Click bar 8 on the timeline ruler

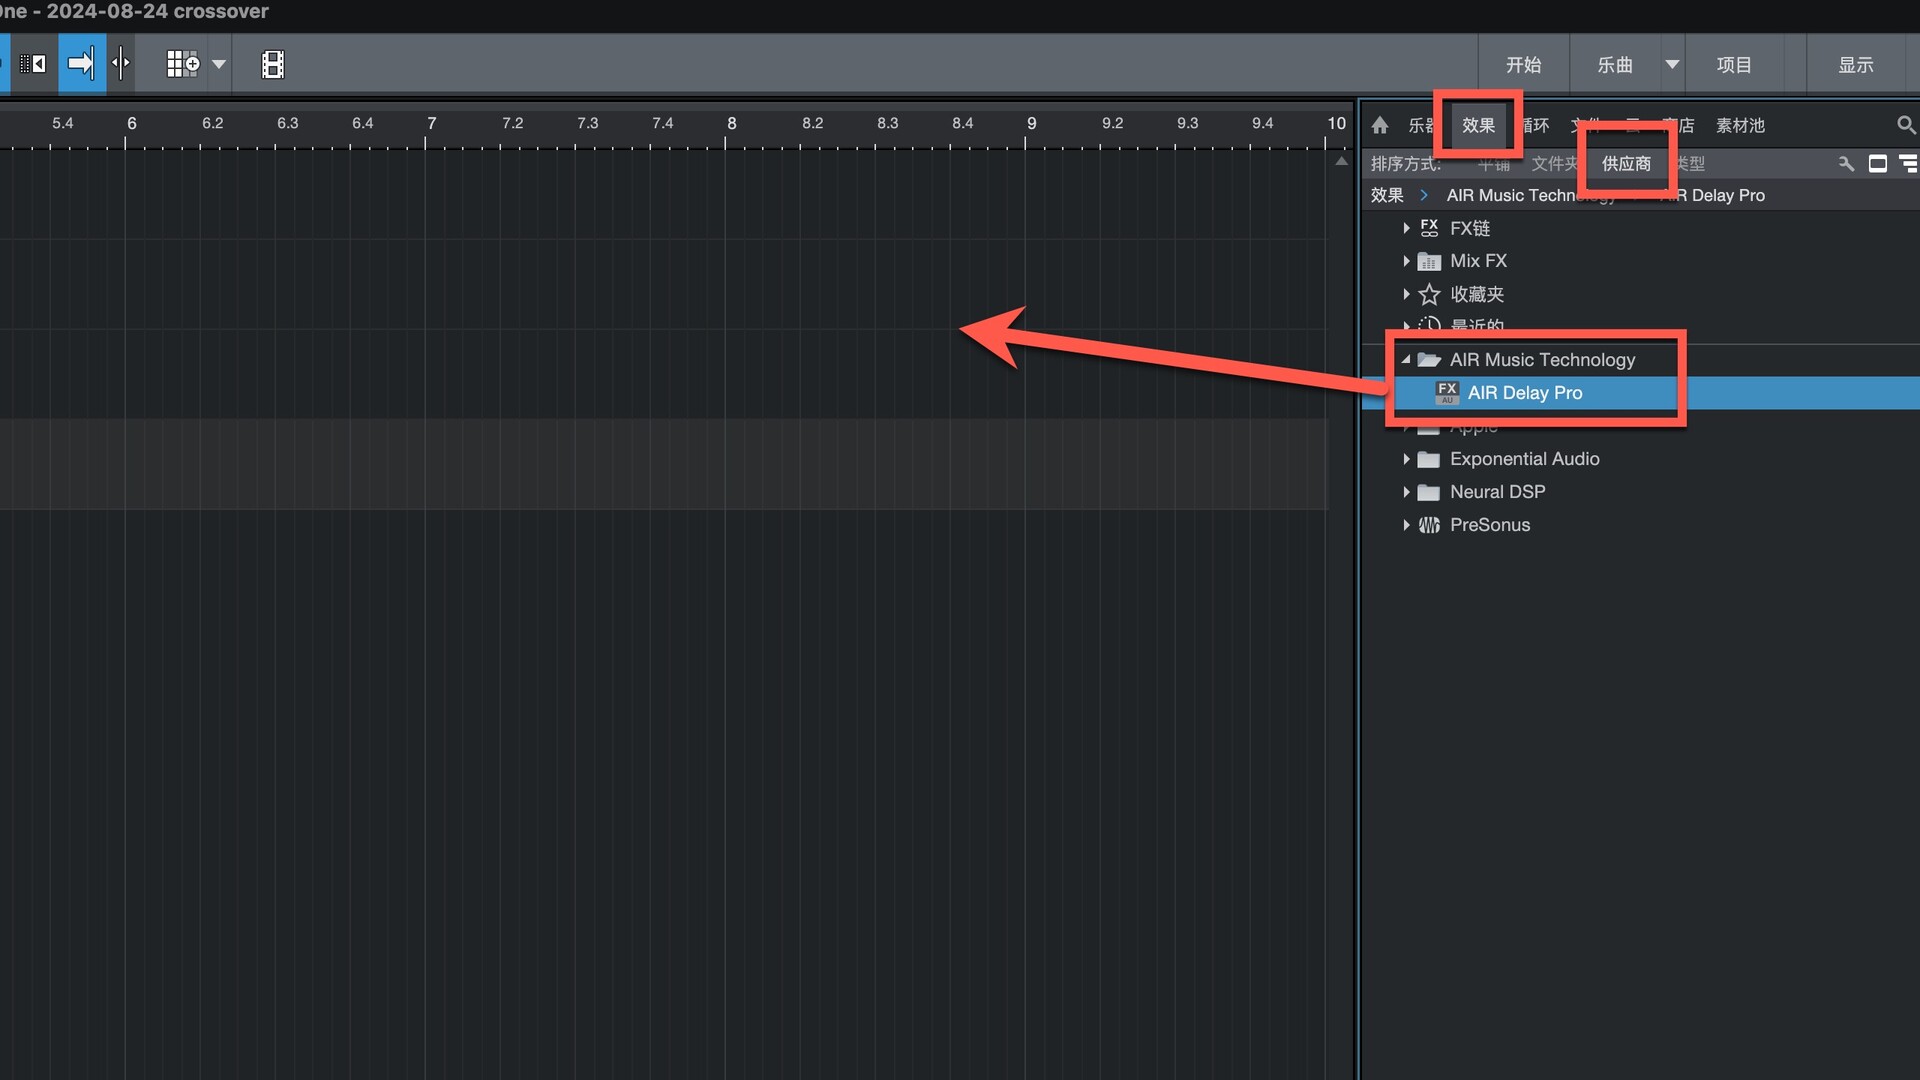(731, 124)
